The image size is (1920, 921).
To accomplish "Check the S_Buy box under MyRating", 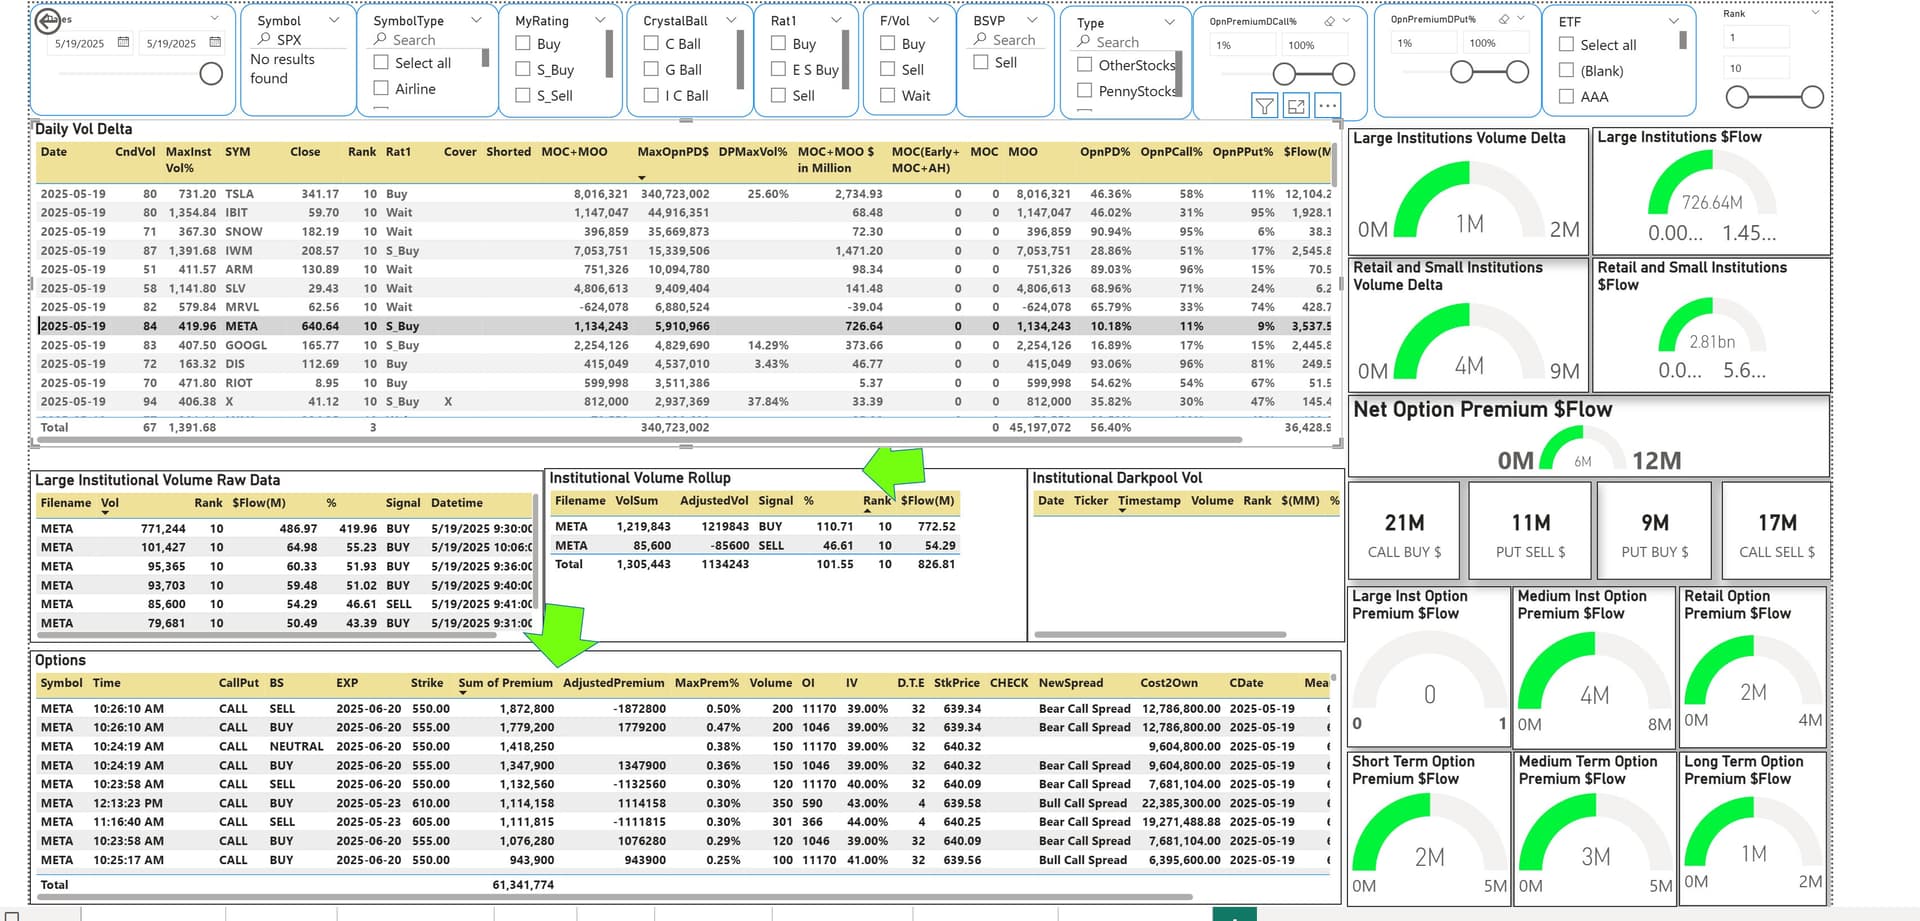I will 523,70.
